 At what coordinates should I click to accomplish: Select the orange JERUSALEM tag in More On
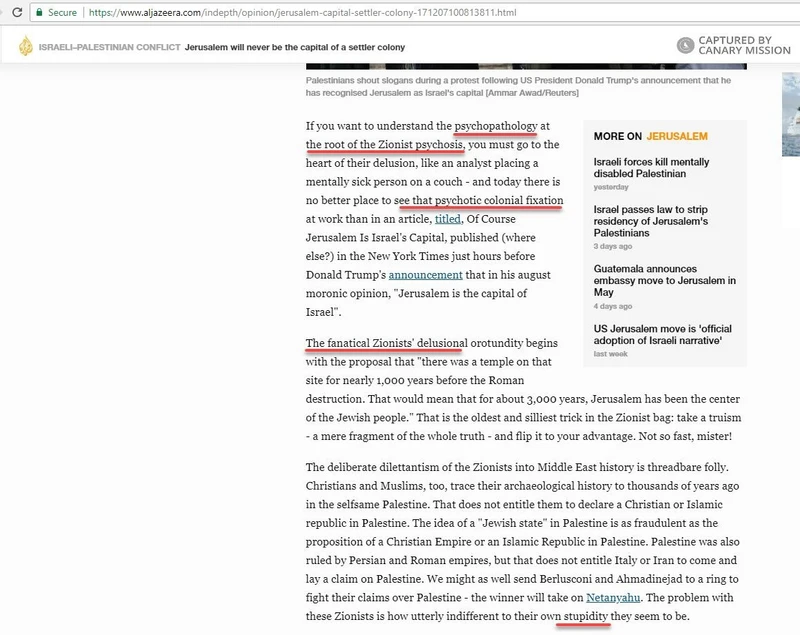[677, 136]
